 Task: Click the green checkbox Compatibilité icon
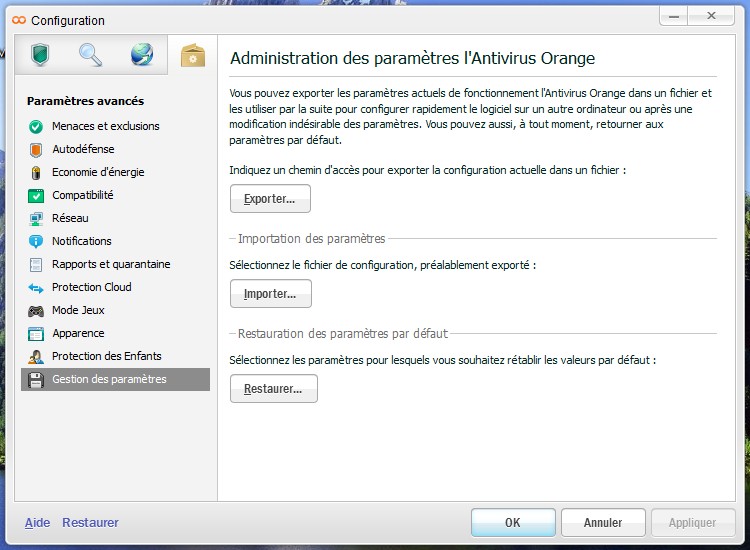click(x=36, y=195)
